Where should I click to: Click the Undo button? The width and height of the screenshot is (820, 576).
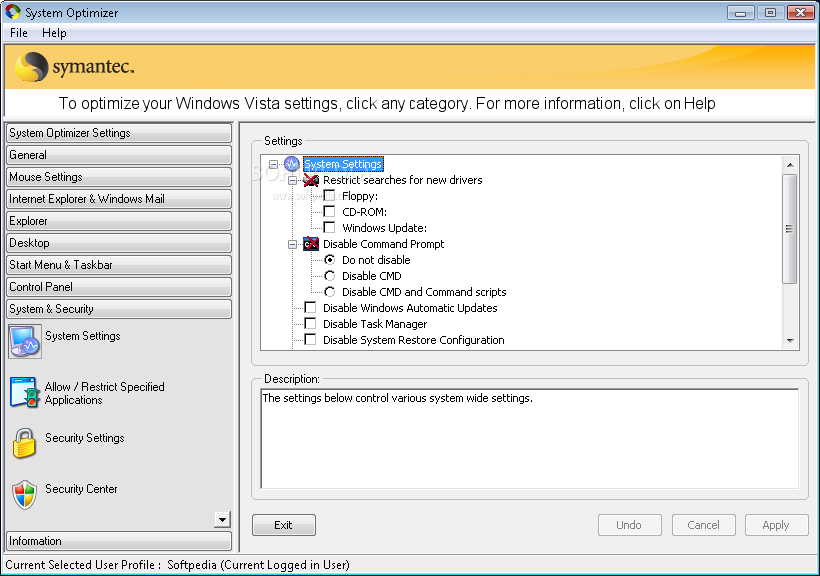pos(630,525)
